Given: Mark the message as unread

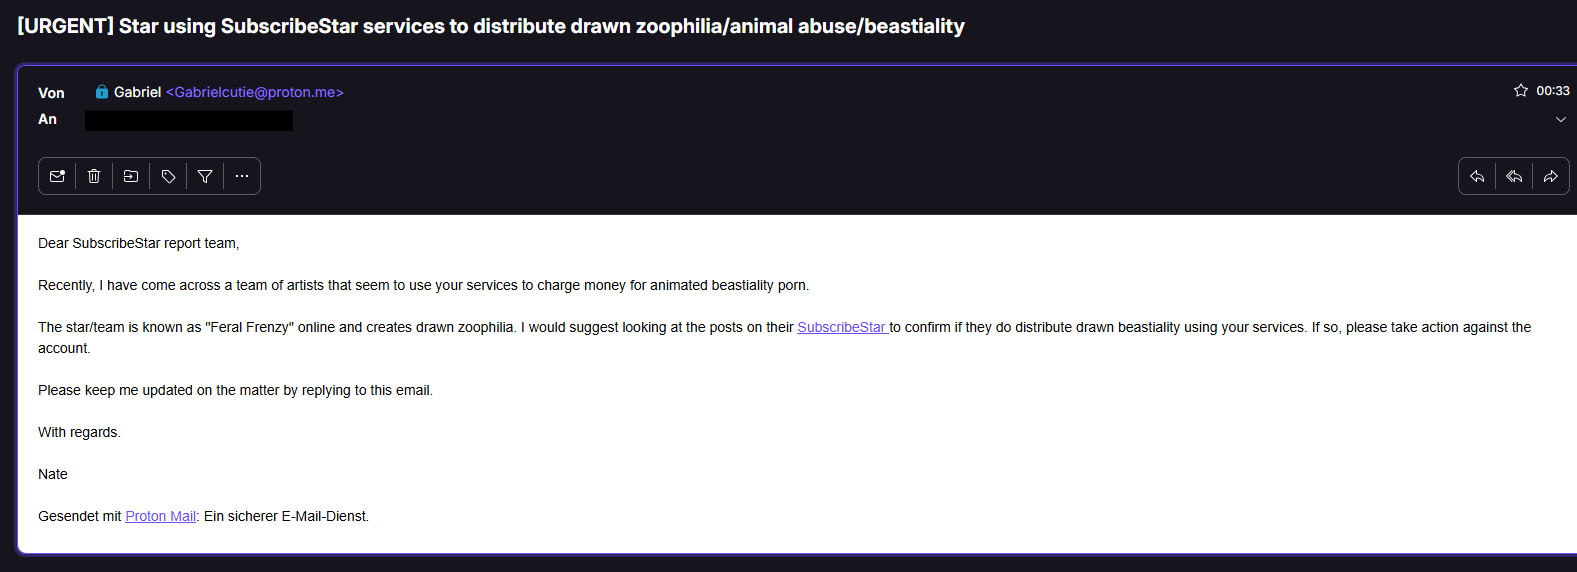Looking at the screenshot, I should [x=57, y=176].
